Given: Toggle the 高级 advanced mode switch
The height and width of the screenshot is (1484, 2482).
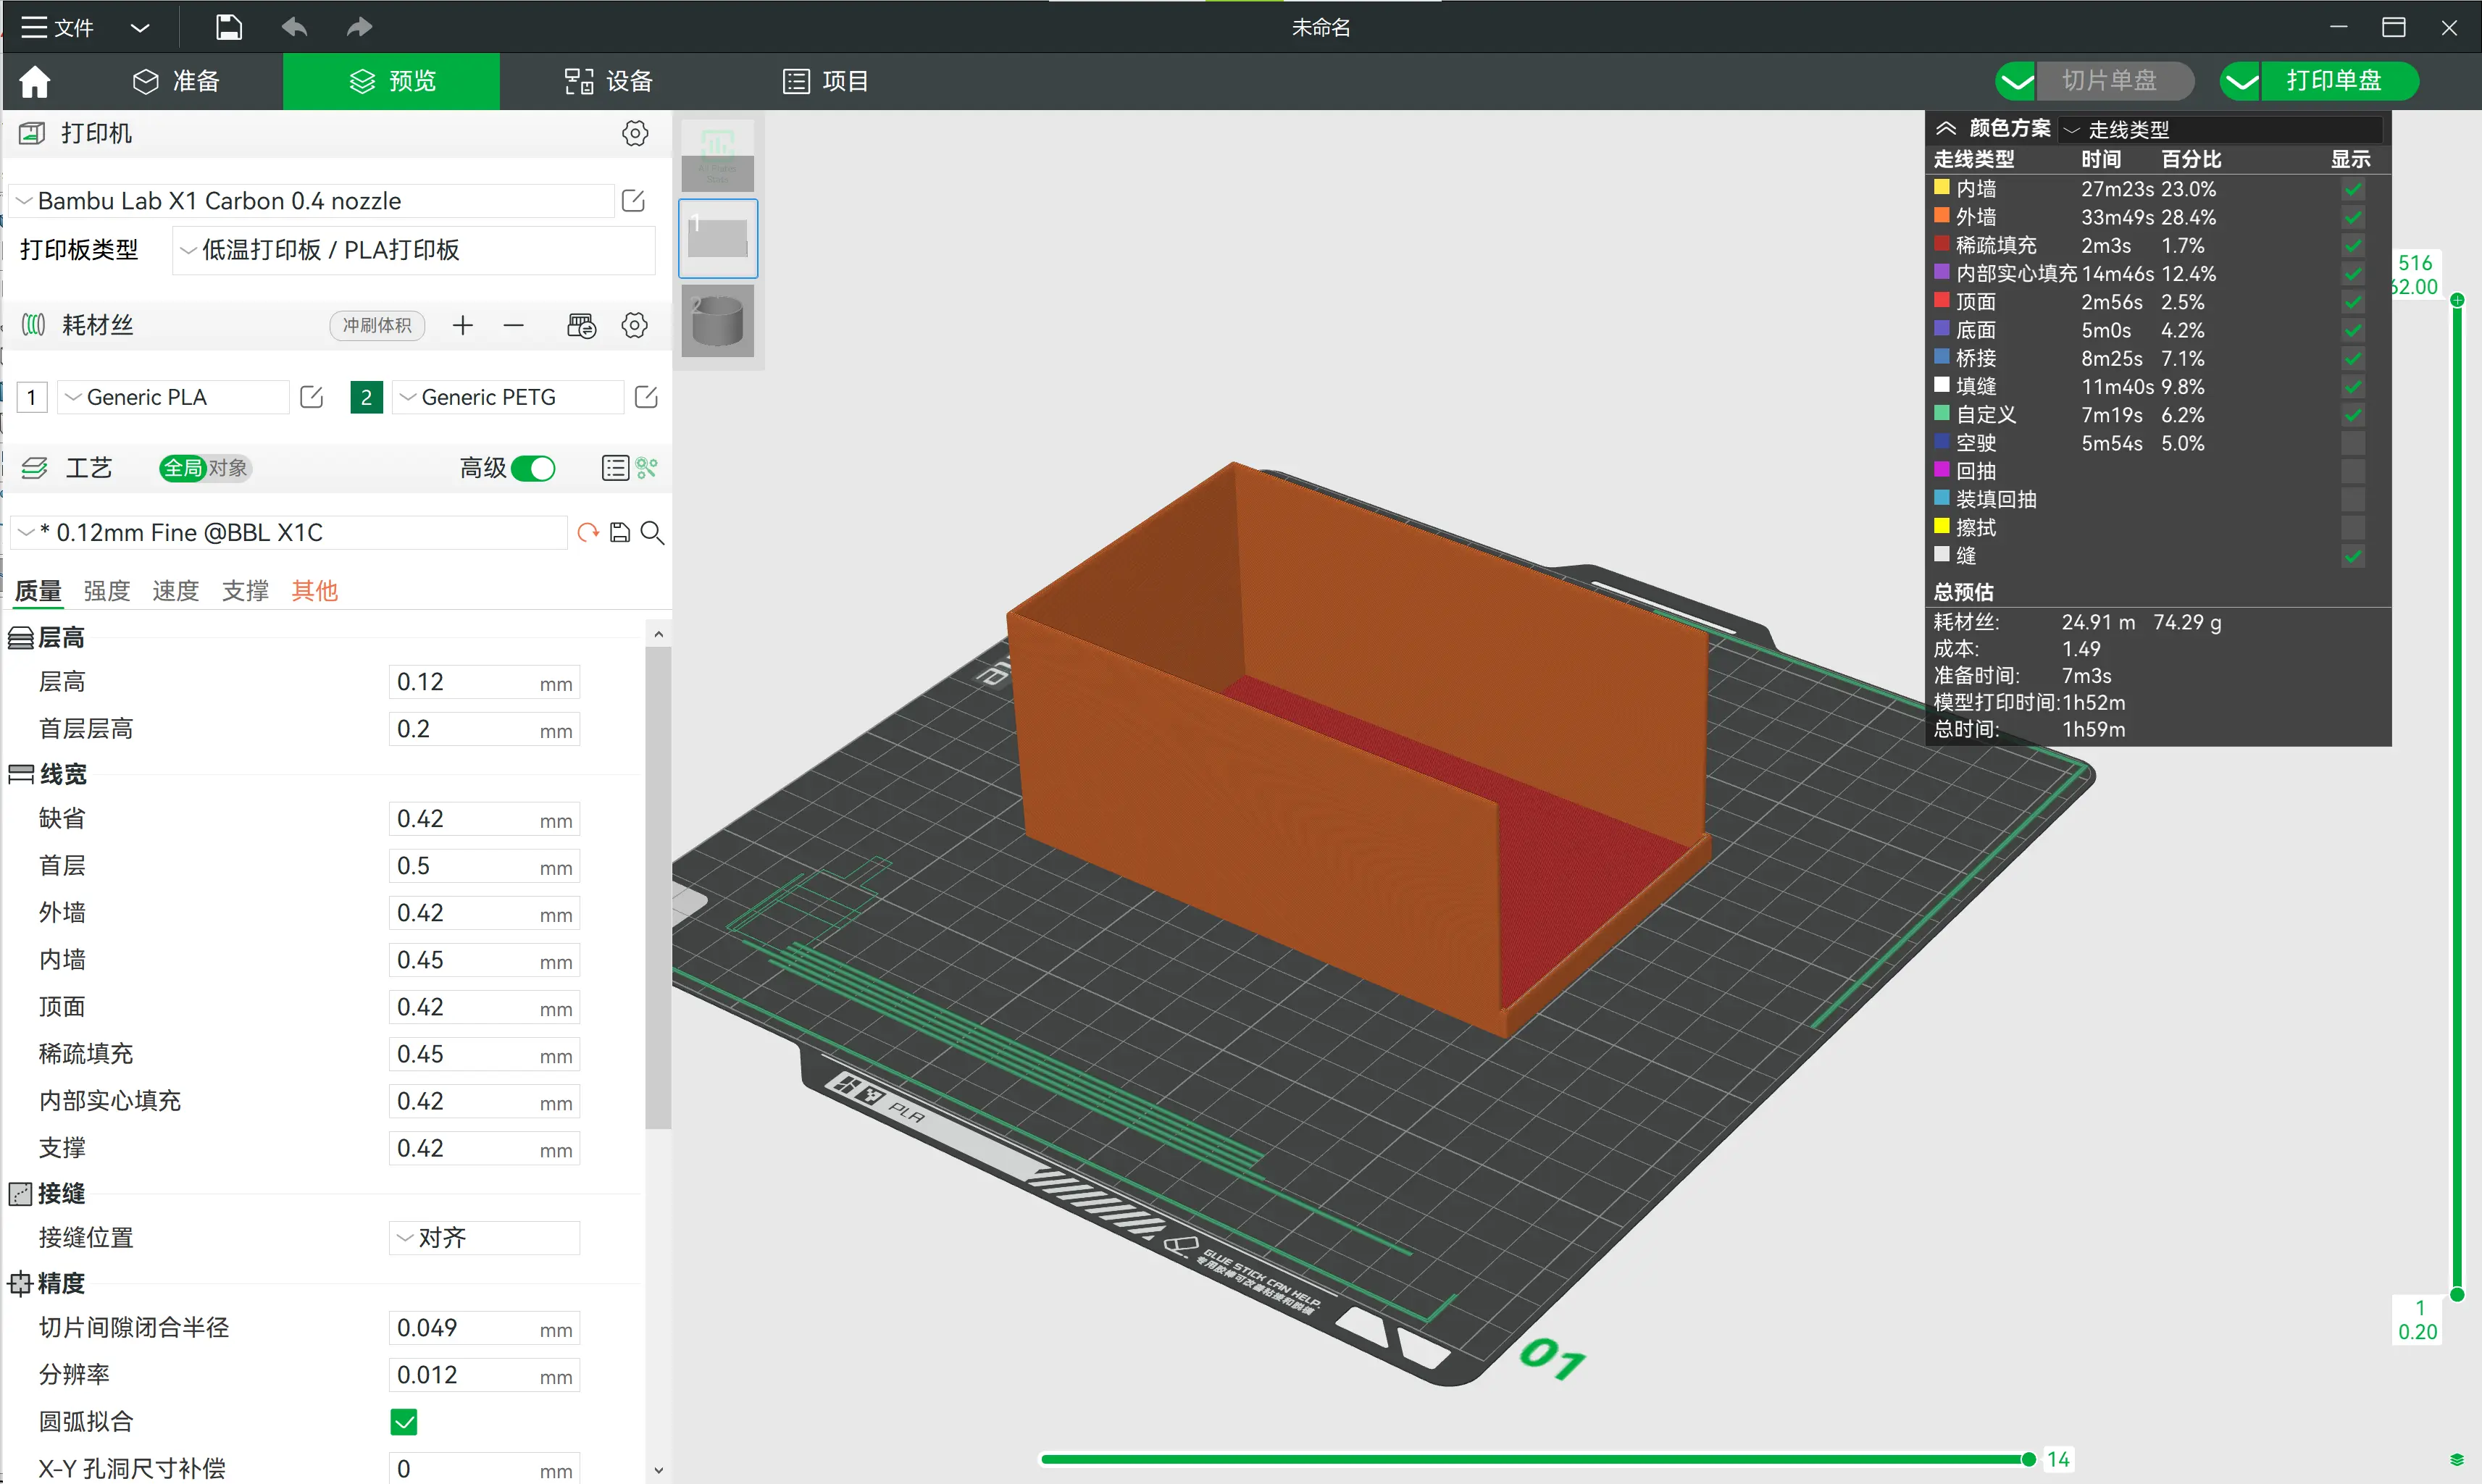Looking at the screenshot, I should click(533, 468).
